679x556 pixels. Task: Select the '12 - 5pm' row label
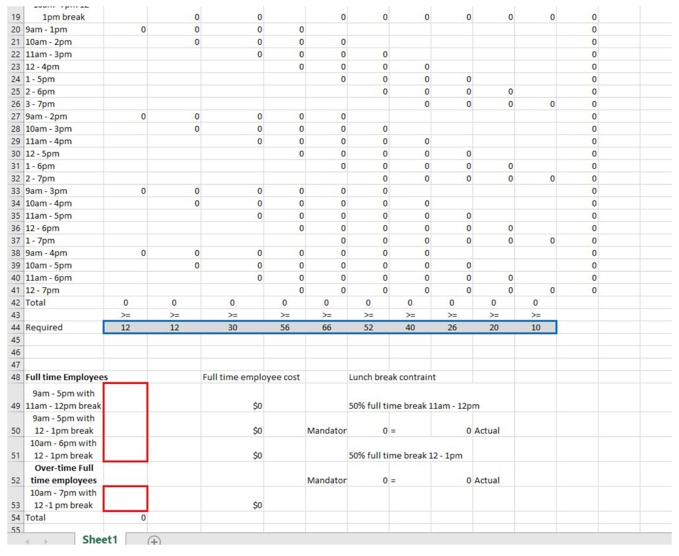(x=42, y=154)
